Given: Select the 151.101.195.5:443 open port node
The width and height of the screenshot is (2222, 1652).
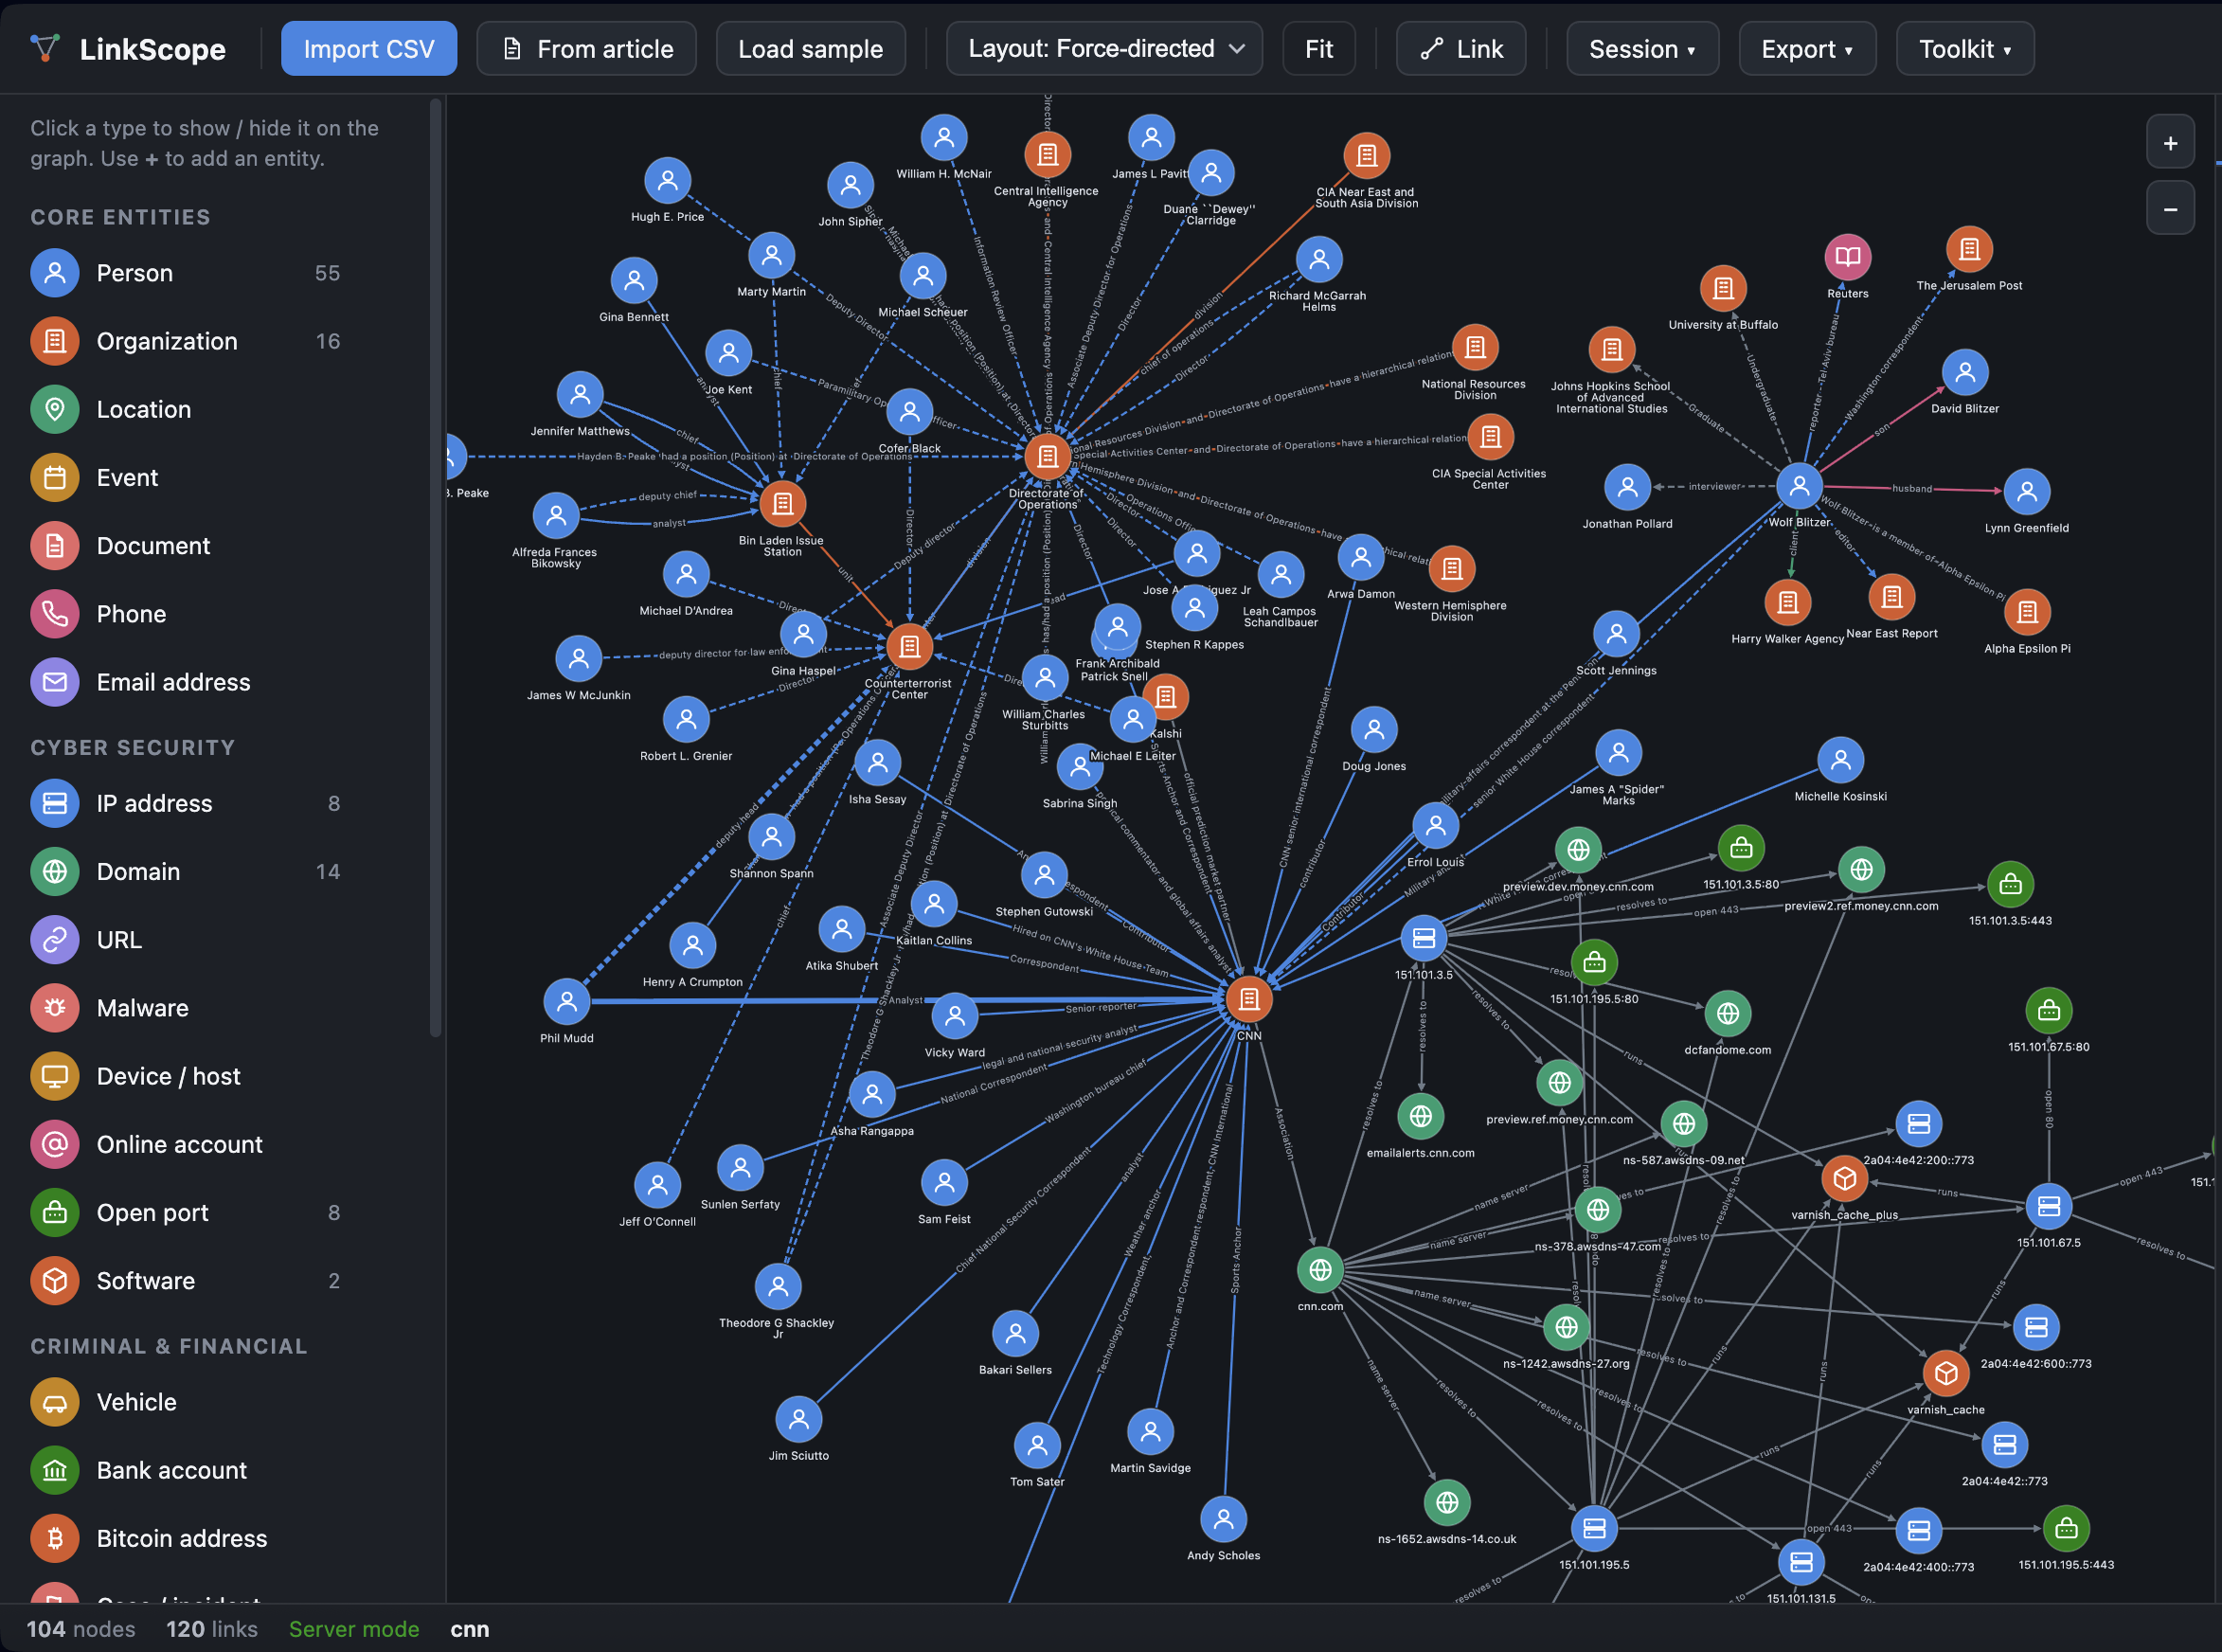Looking at the screenshot, I should pyautogui.click(x=2066, y=1528).
